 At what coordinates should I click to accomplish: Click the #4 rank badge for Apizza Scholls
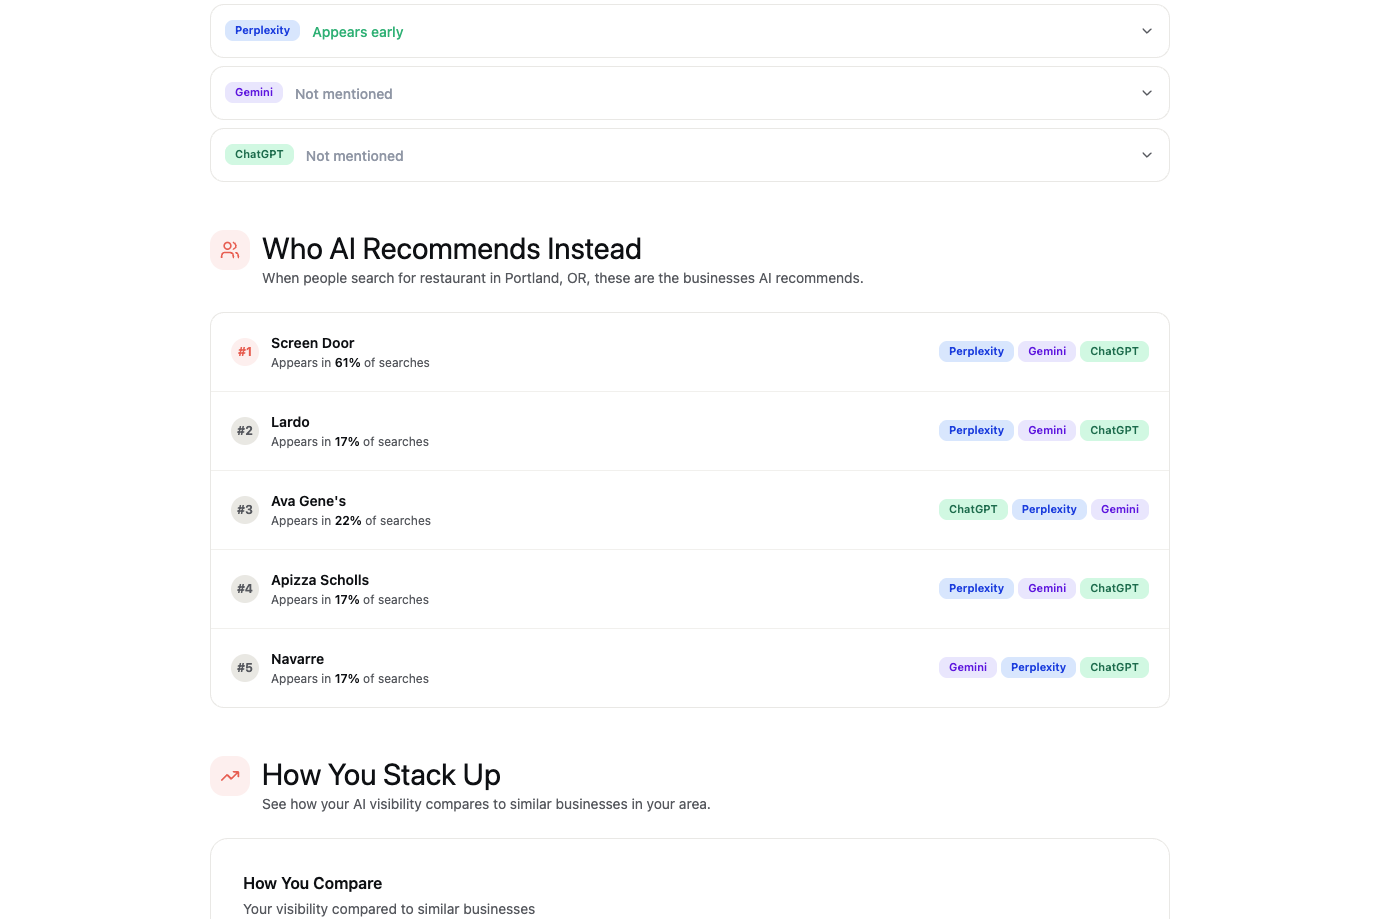[245, 589]
